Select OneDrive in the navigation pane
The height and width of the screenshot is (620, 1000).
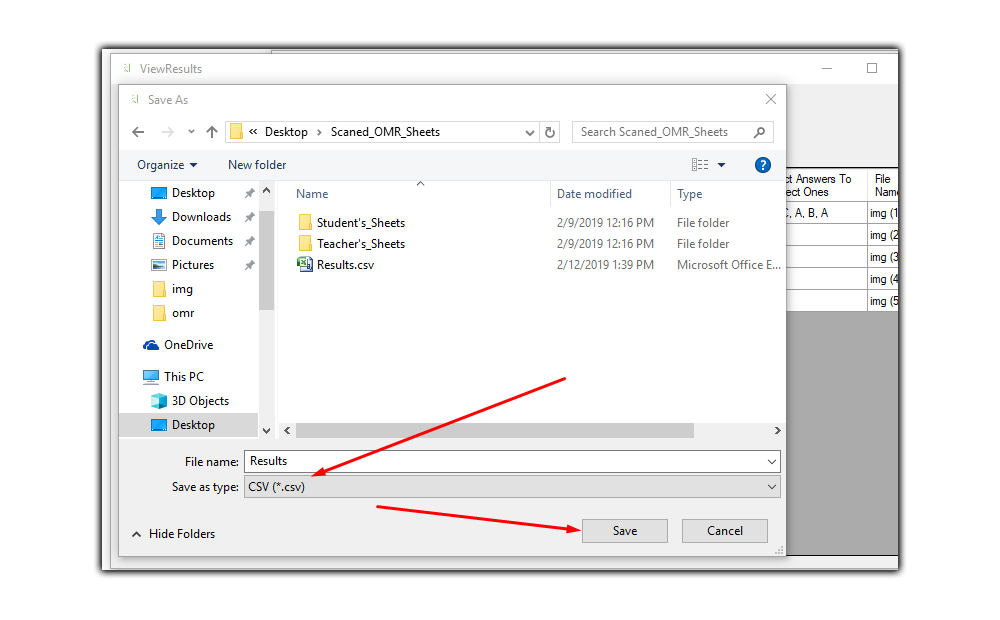click(x=188, y=345)
